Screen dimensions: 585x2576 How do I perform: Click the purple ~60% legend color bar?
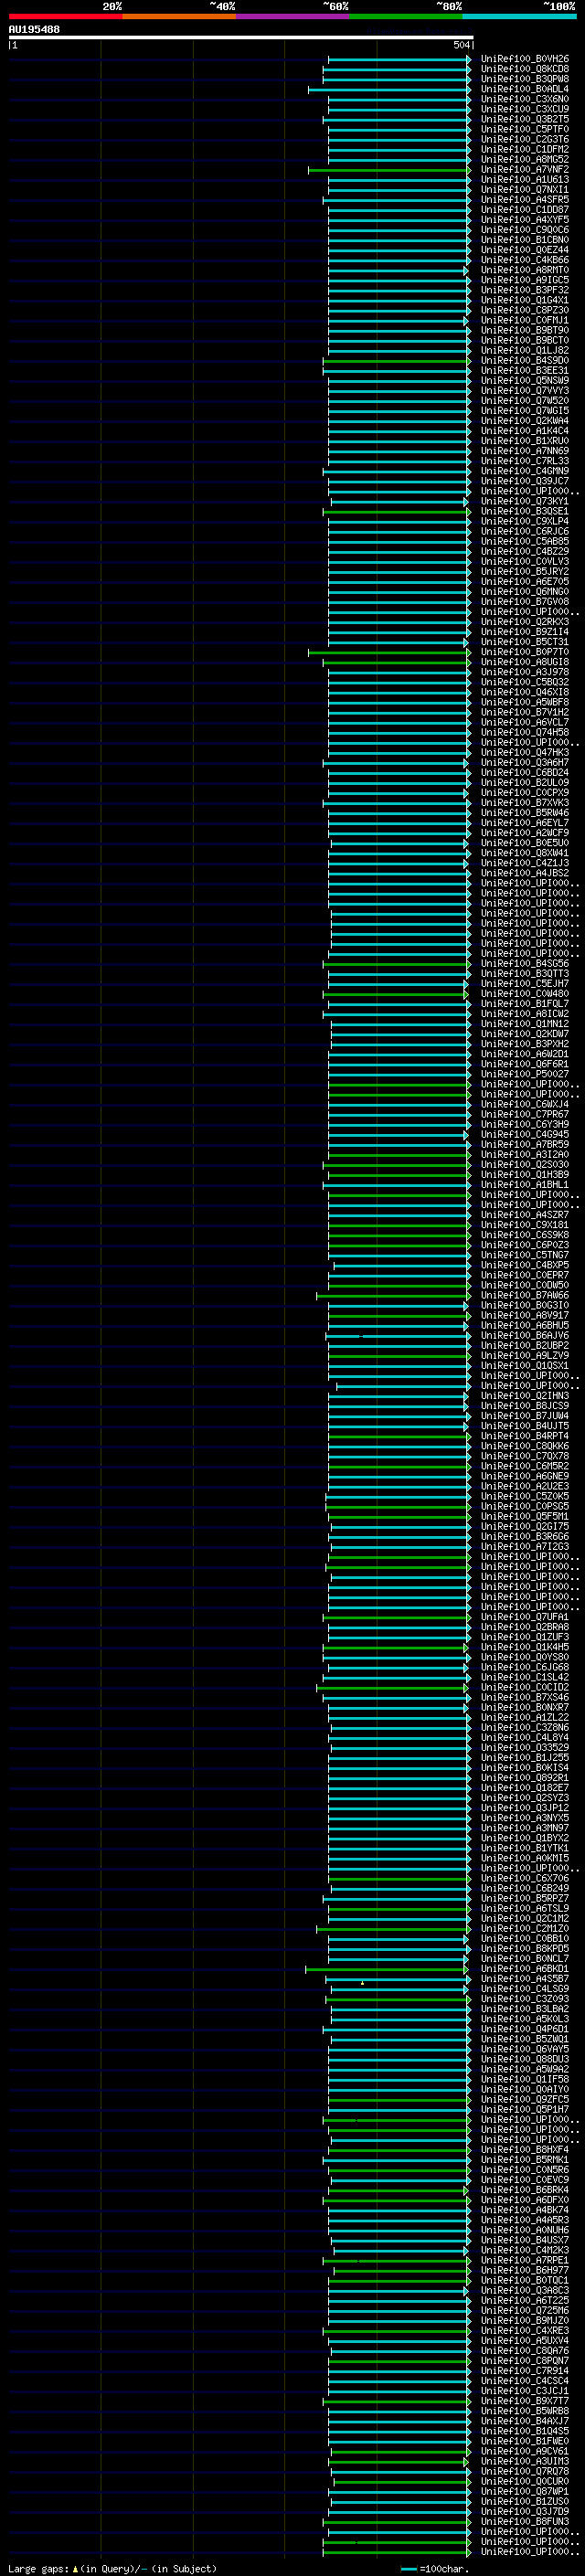point(293,16)
